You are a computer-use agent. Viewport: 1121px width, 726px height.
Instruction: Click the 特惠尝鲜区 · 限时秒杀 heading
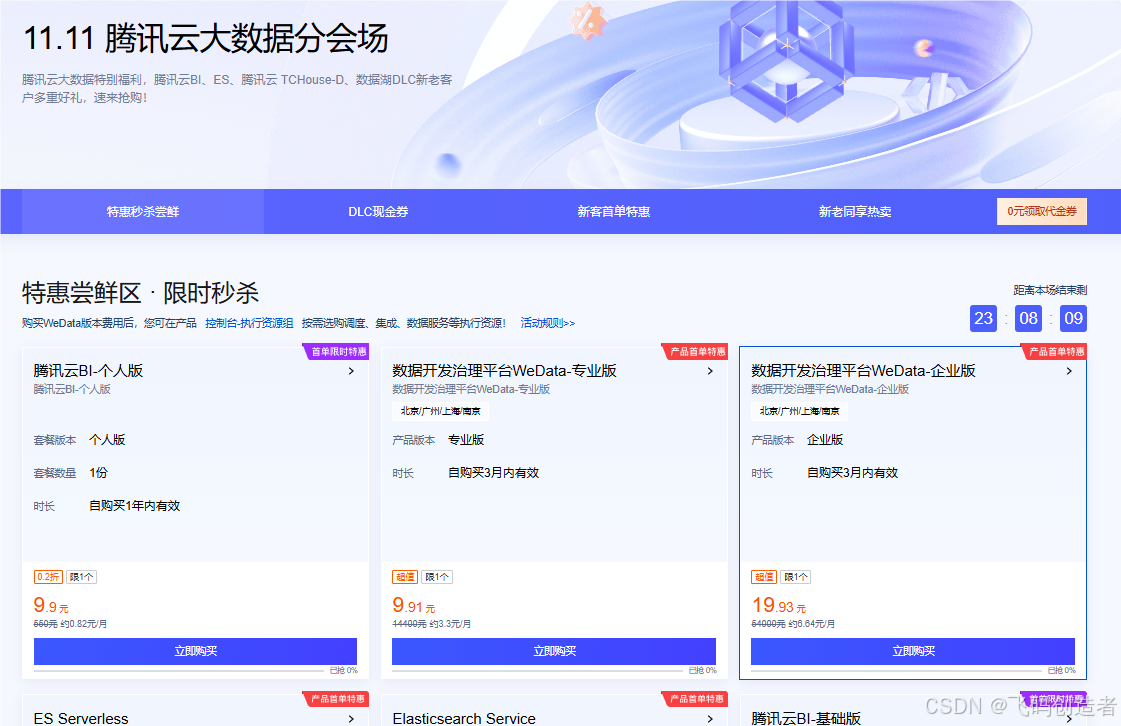(140, 293)
